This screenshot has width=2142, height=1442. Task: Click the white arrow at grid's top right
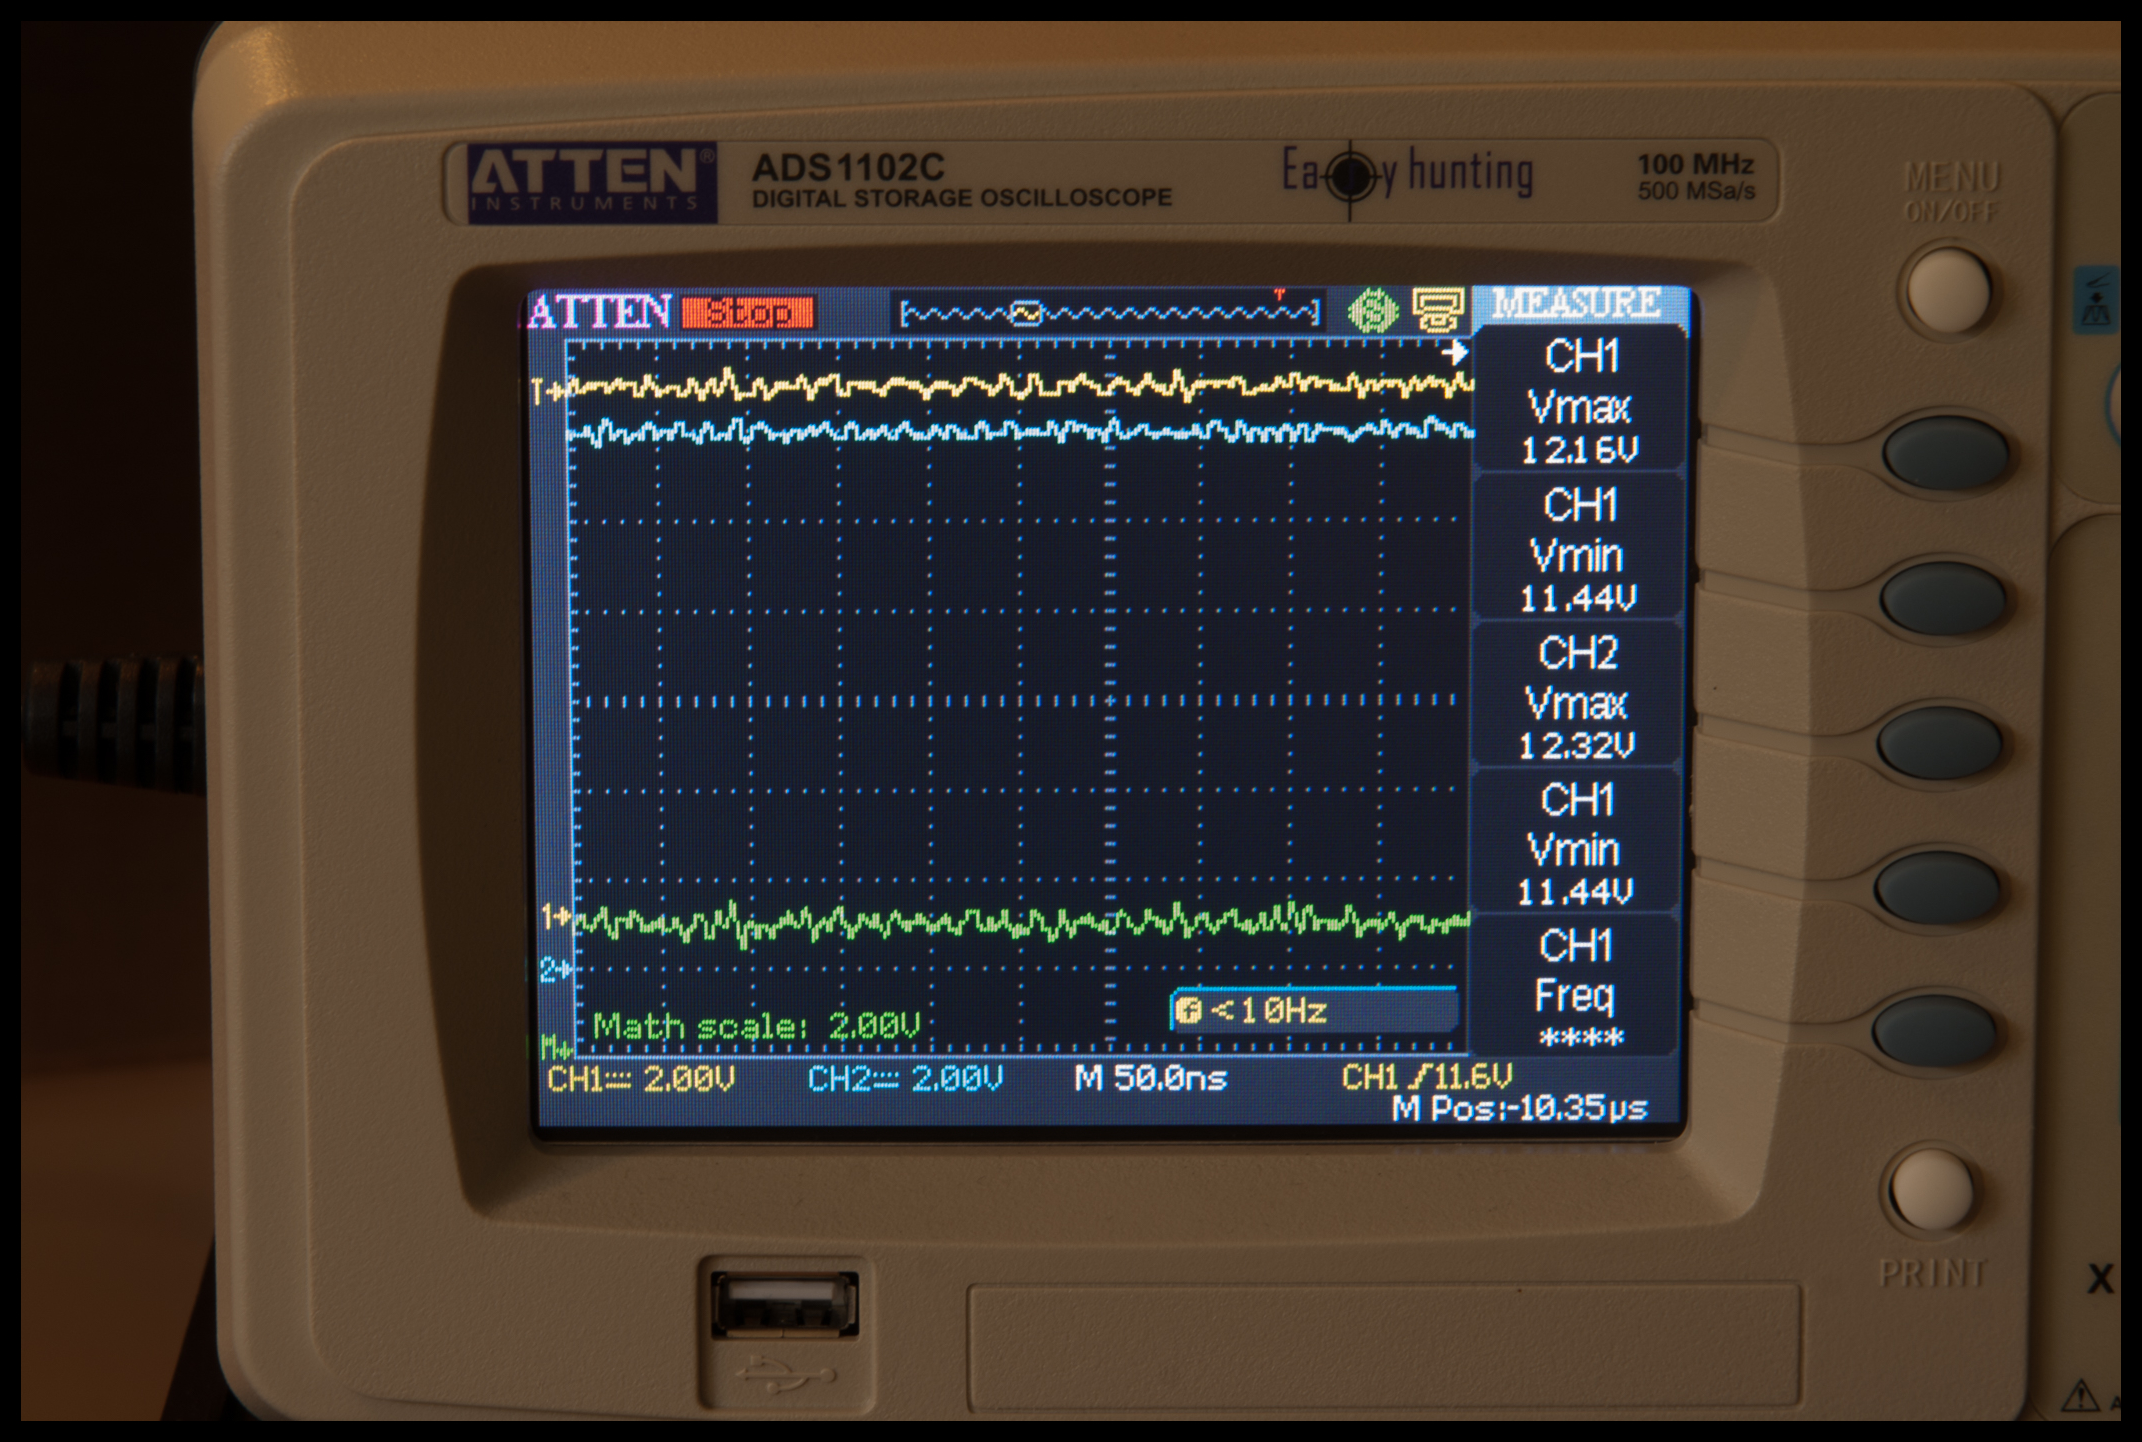point(1454,352)
